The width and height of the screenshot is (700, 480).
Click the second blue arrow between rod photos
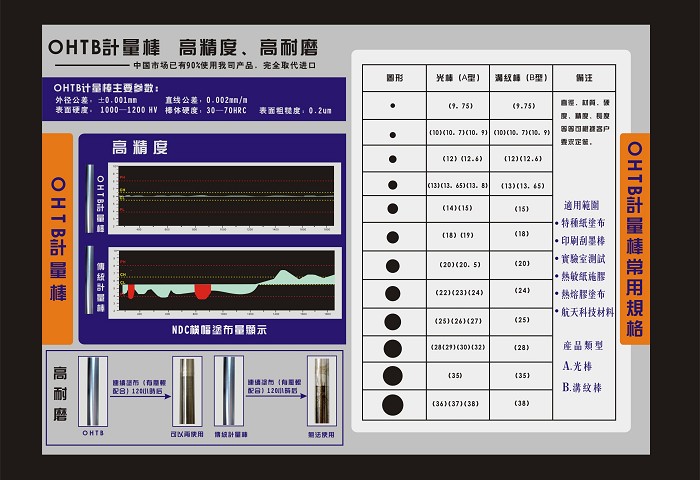tap(276, 396)
